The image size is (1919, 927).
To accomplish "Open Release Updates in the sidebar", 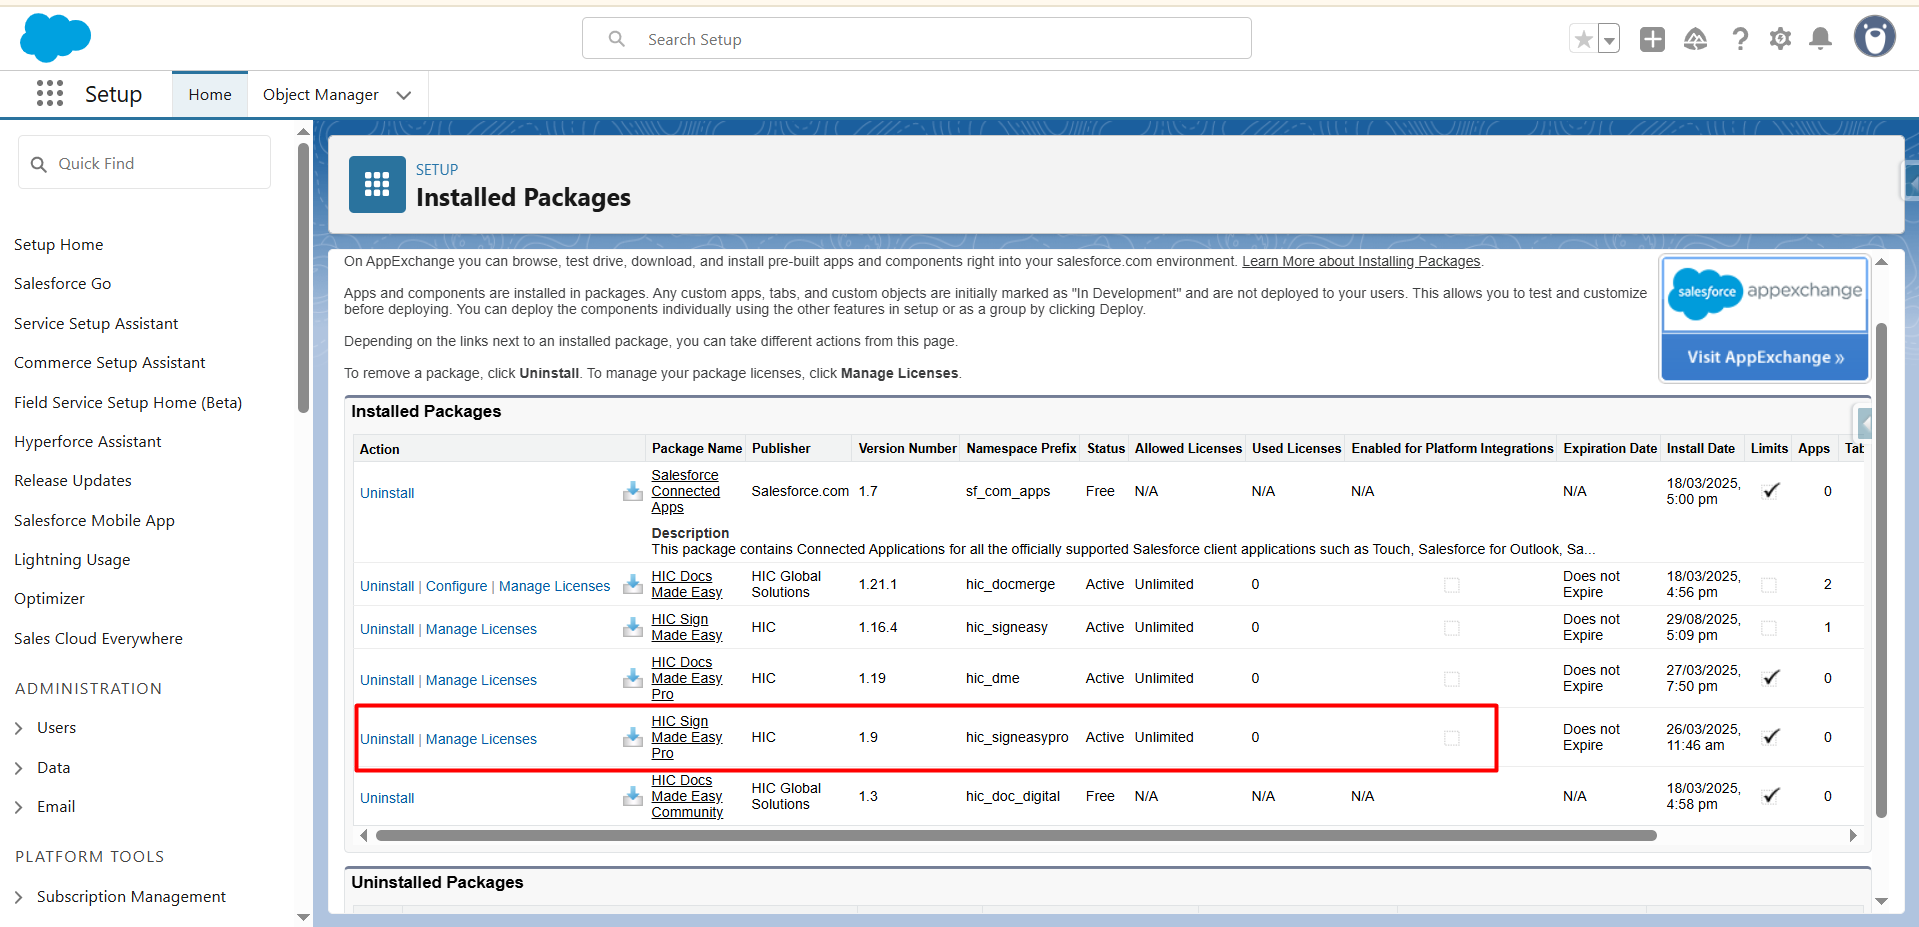I will point(73,481).
